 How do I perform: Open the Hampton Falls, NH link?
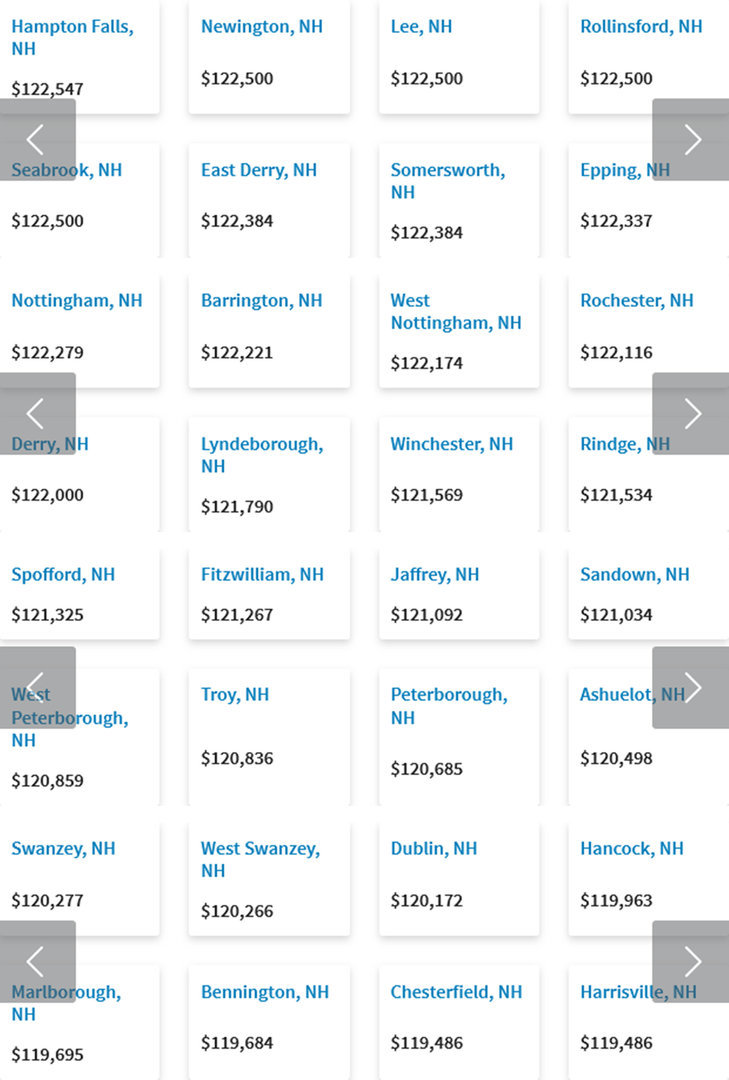(72, 37)
